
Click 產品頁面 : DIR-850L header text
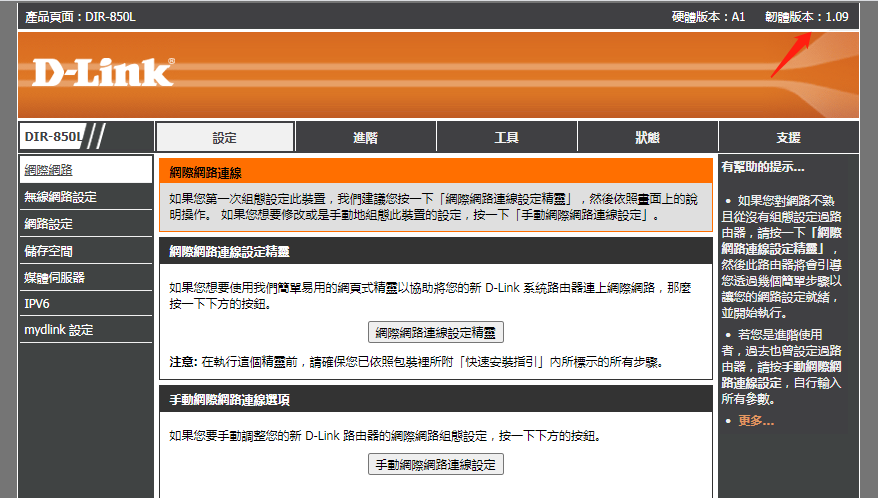pos(80,17)
